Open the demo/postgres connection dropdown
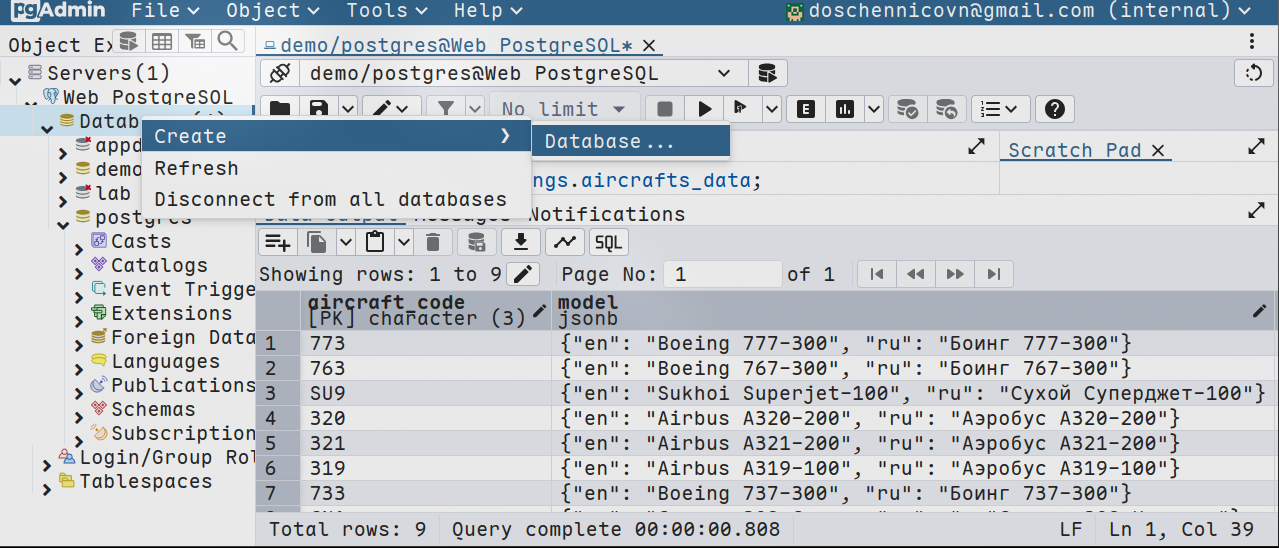The height and width of the screenshot is (548, 1279). pos(724,74)
